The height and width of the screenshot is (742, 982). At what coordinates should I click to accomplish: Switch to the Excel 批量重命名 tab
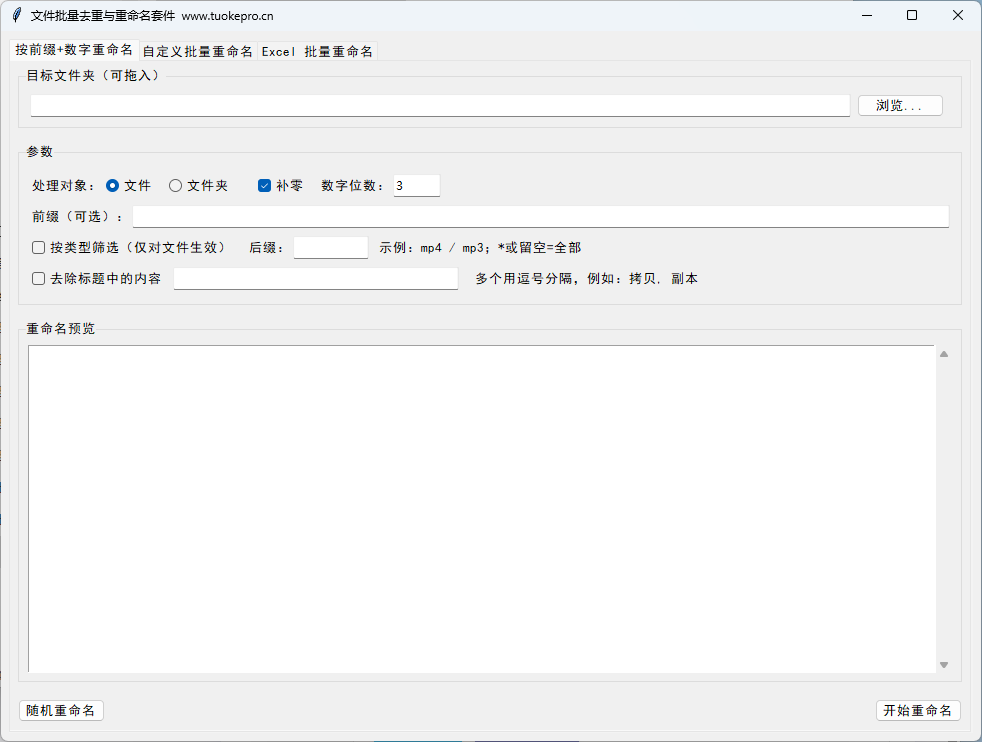point(320,51)
